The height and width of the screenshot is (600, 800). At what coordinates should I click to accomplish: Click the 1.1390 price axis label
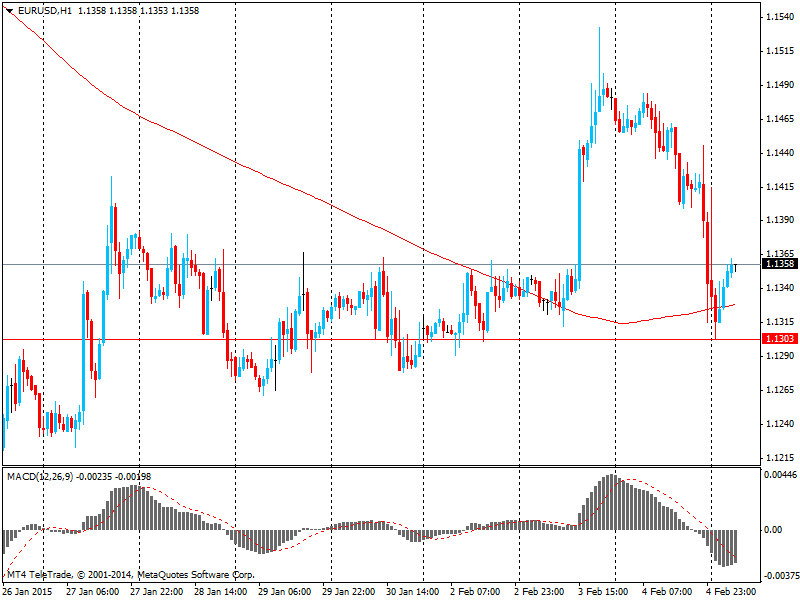coord(780,220)
